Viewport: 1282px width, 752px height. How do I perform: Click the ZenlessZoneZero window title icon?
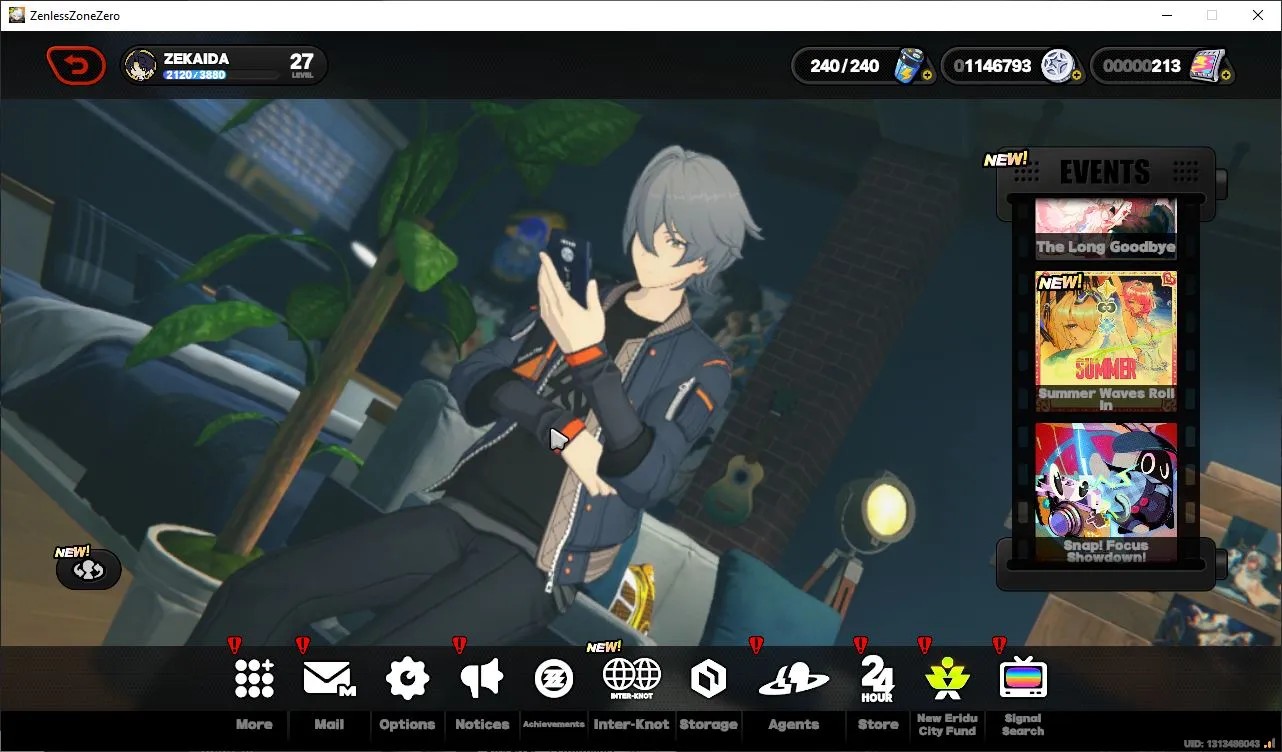pyautogui.click(x=17, y=15)
